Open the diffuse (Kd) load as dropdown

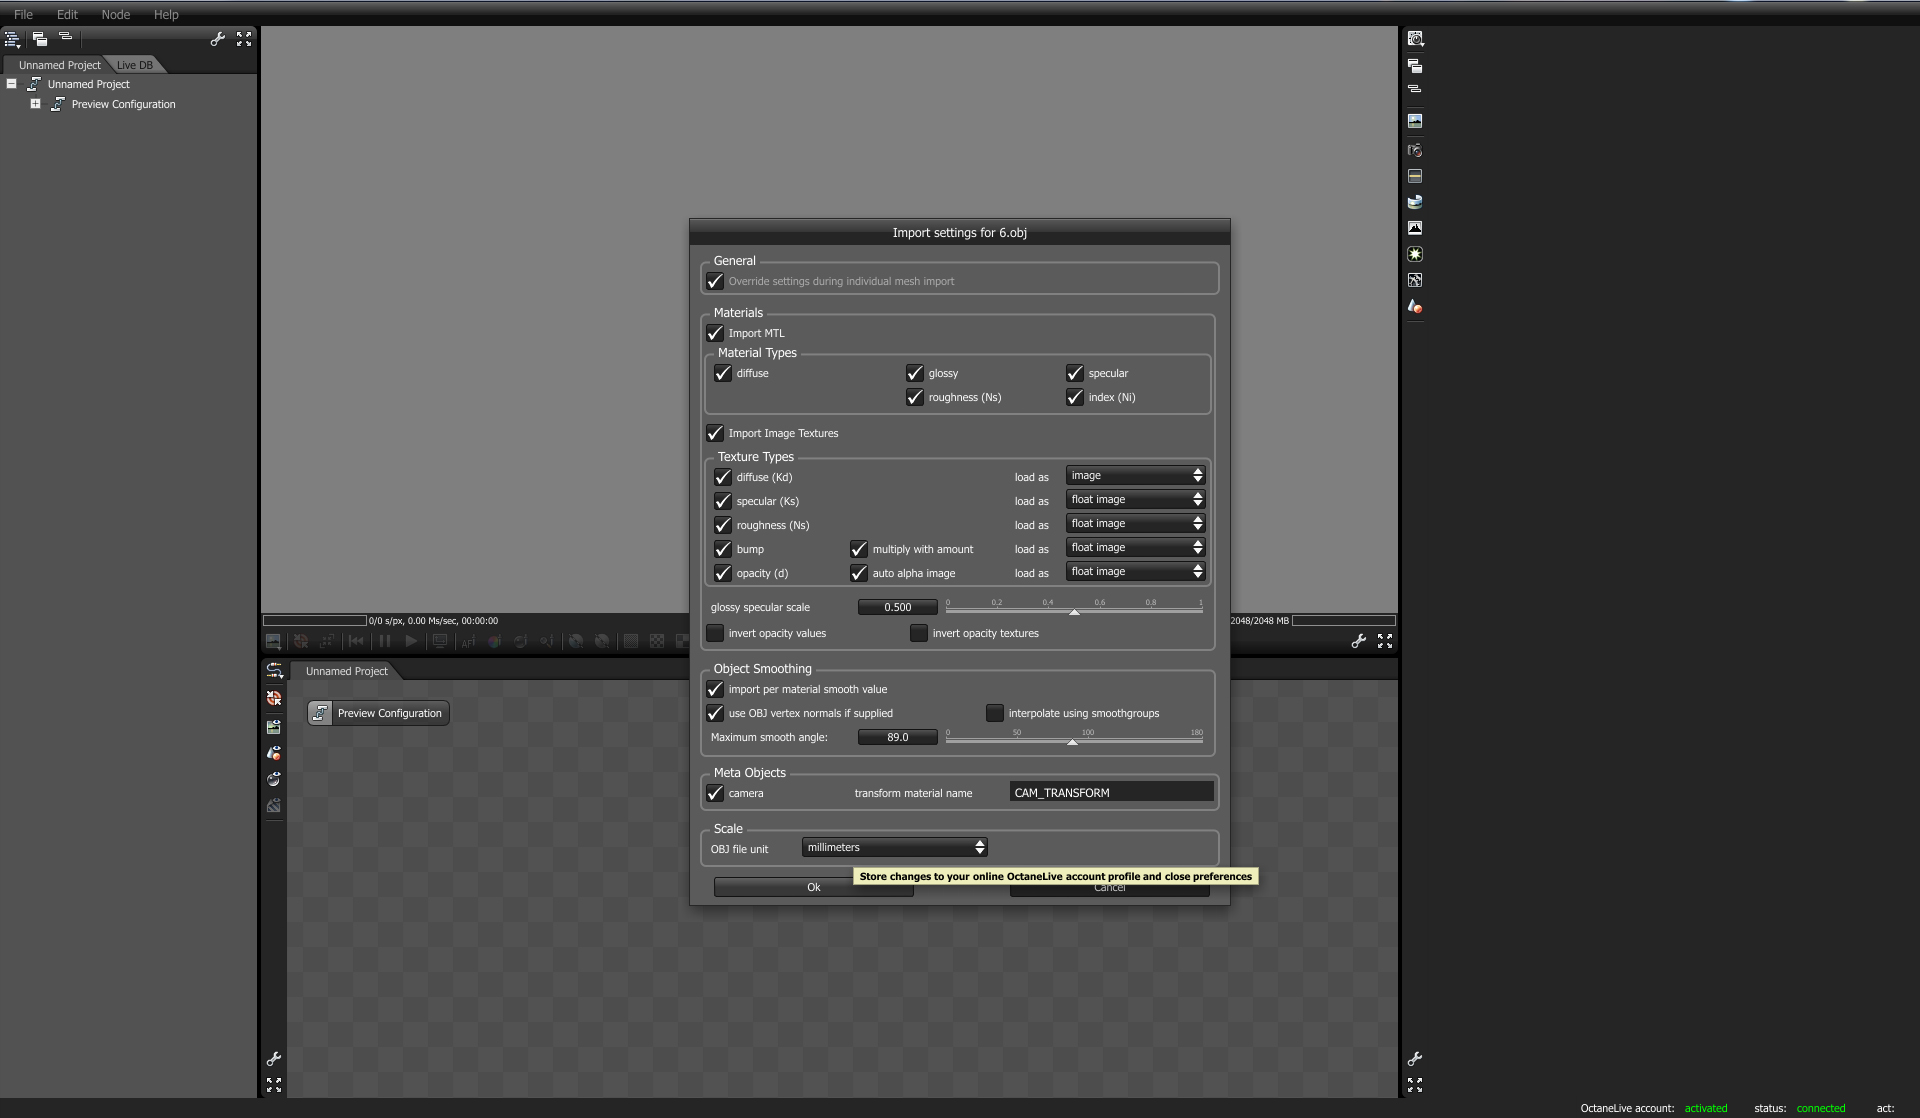(x=1134, y=476)
